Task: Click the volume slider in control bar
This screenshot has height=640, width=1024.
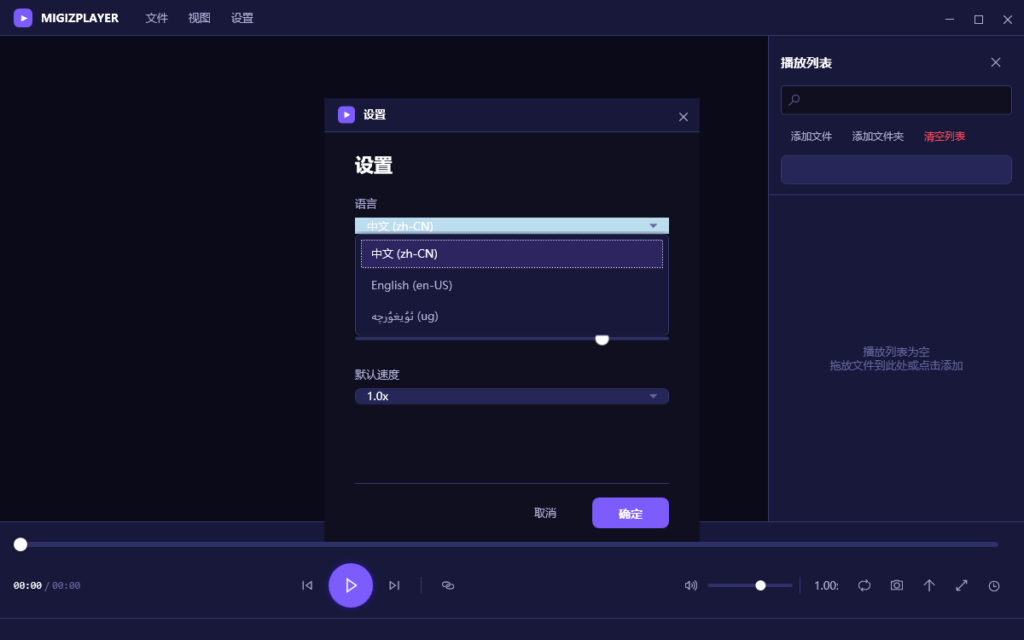Action: tap(750, 586)
